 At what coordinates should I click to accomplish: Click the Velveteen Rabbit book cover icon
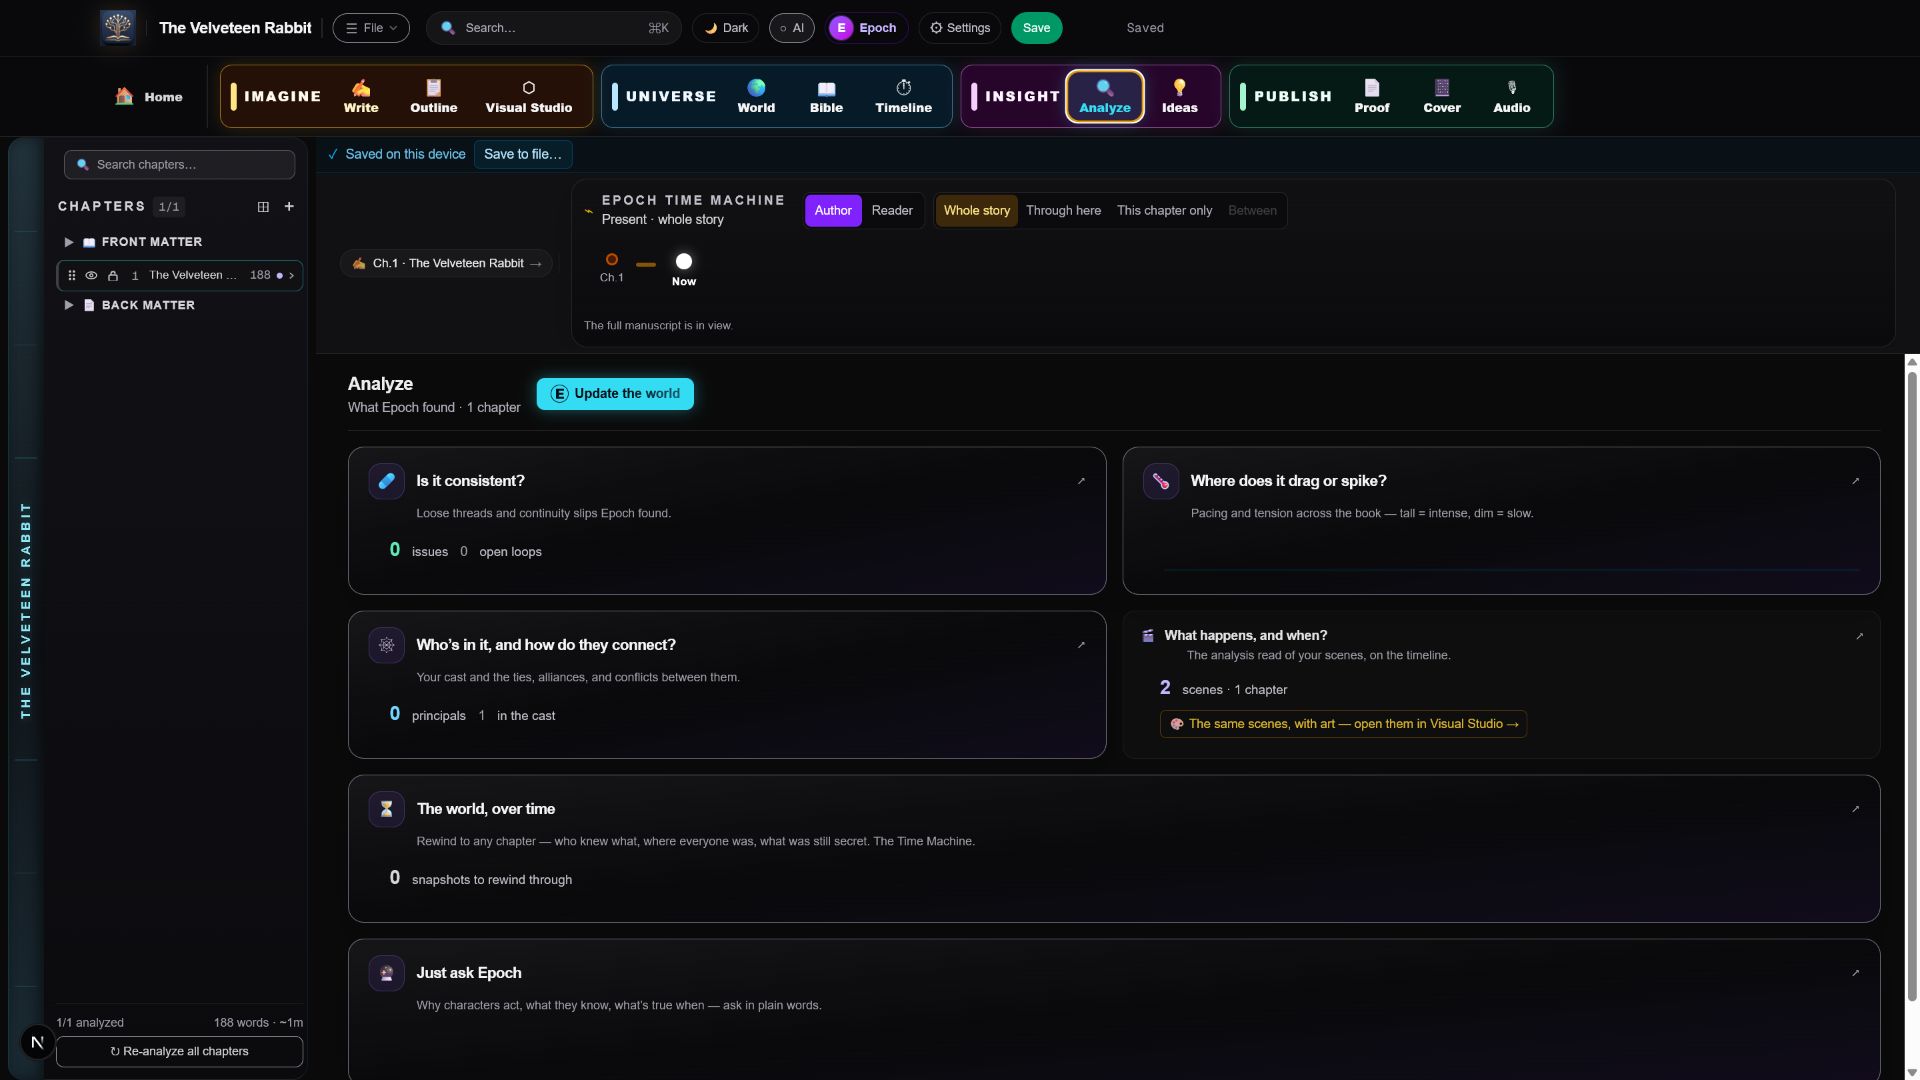(118, 27)
